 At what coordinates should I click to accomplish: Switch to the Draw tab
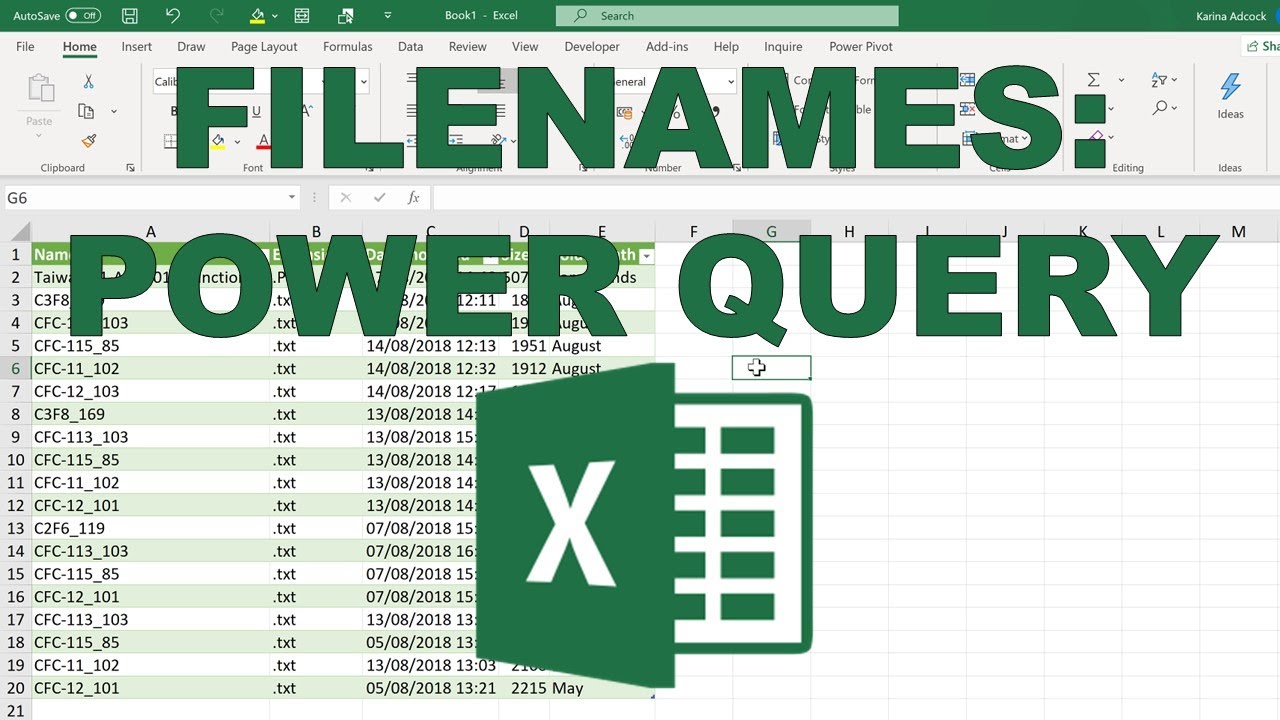pyautogui.click(x=191, y=46)
